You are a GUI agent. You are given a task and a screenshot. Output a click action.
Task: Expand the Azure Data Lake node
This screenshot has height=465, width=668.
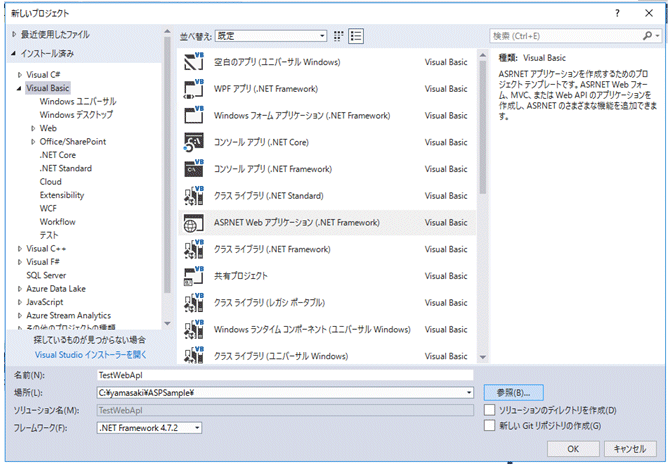pyautogui.click(x=20, y=289)
